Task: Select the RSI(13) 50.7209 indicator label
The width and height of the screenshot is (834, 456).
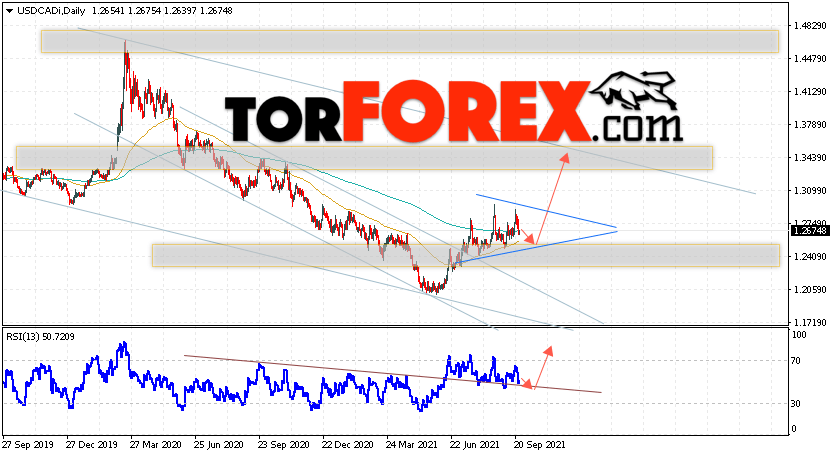Action: click(x=40, y=337)
